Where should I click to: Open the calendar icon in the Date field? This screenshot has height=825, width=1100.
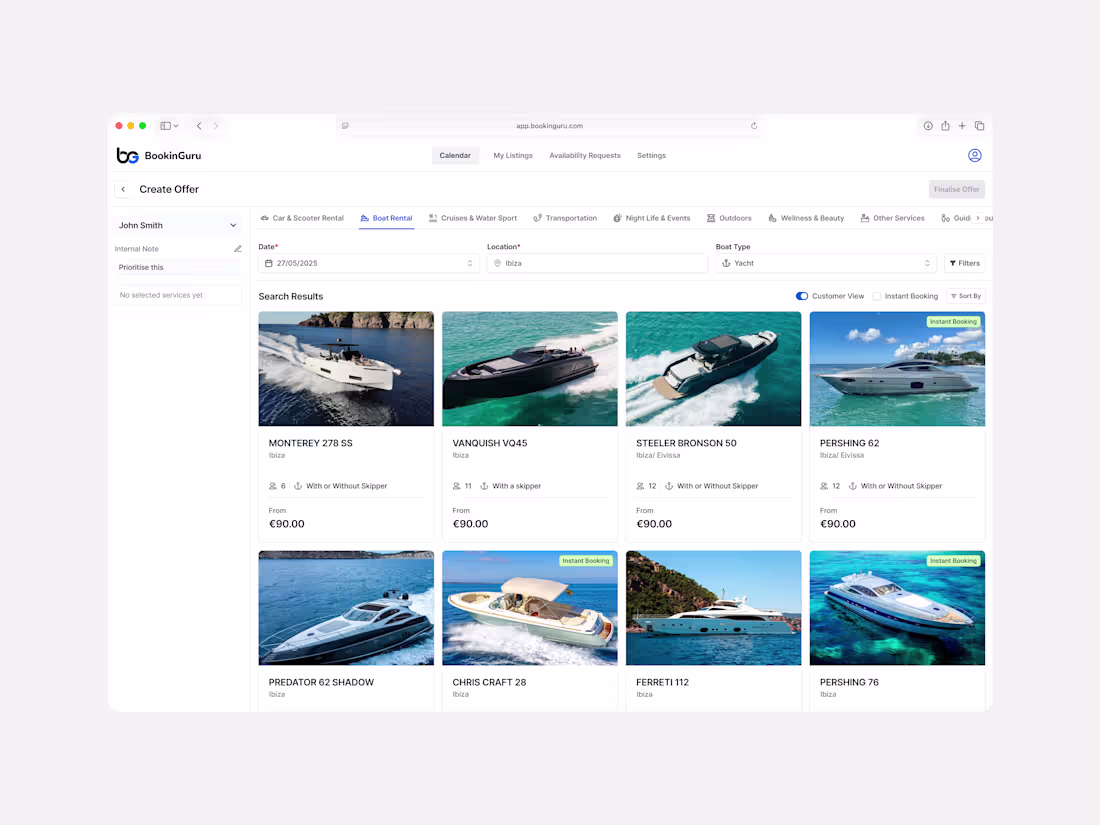point(268,263)
